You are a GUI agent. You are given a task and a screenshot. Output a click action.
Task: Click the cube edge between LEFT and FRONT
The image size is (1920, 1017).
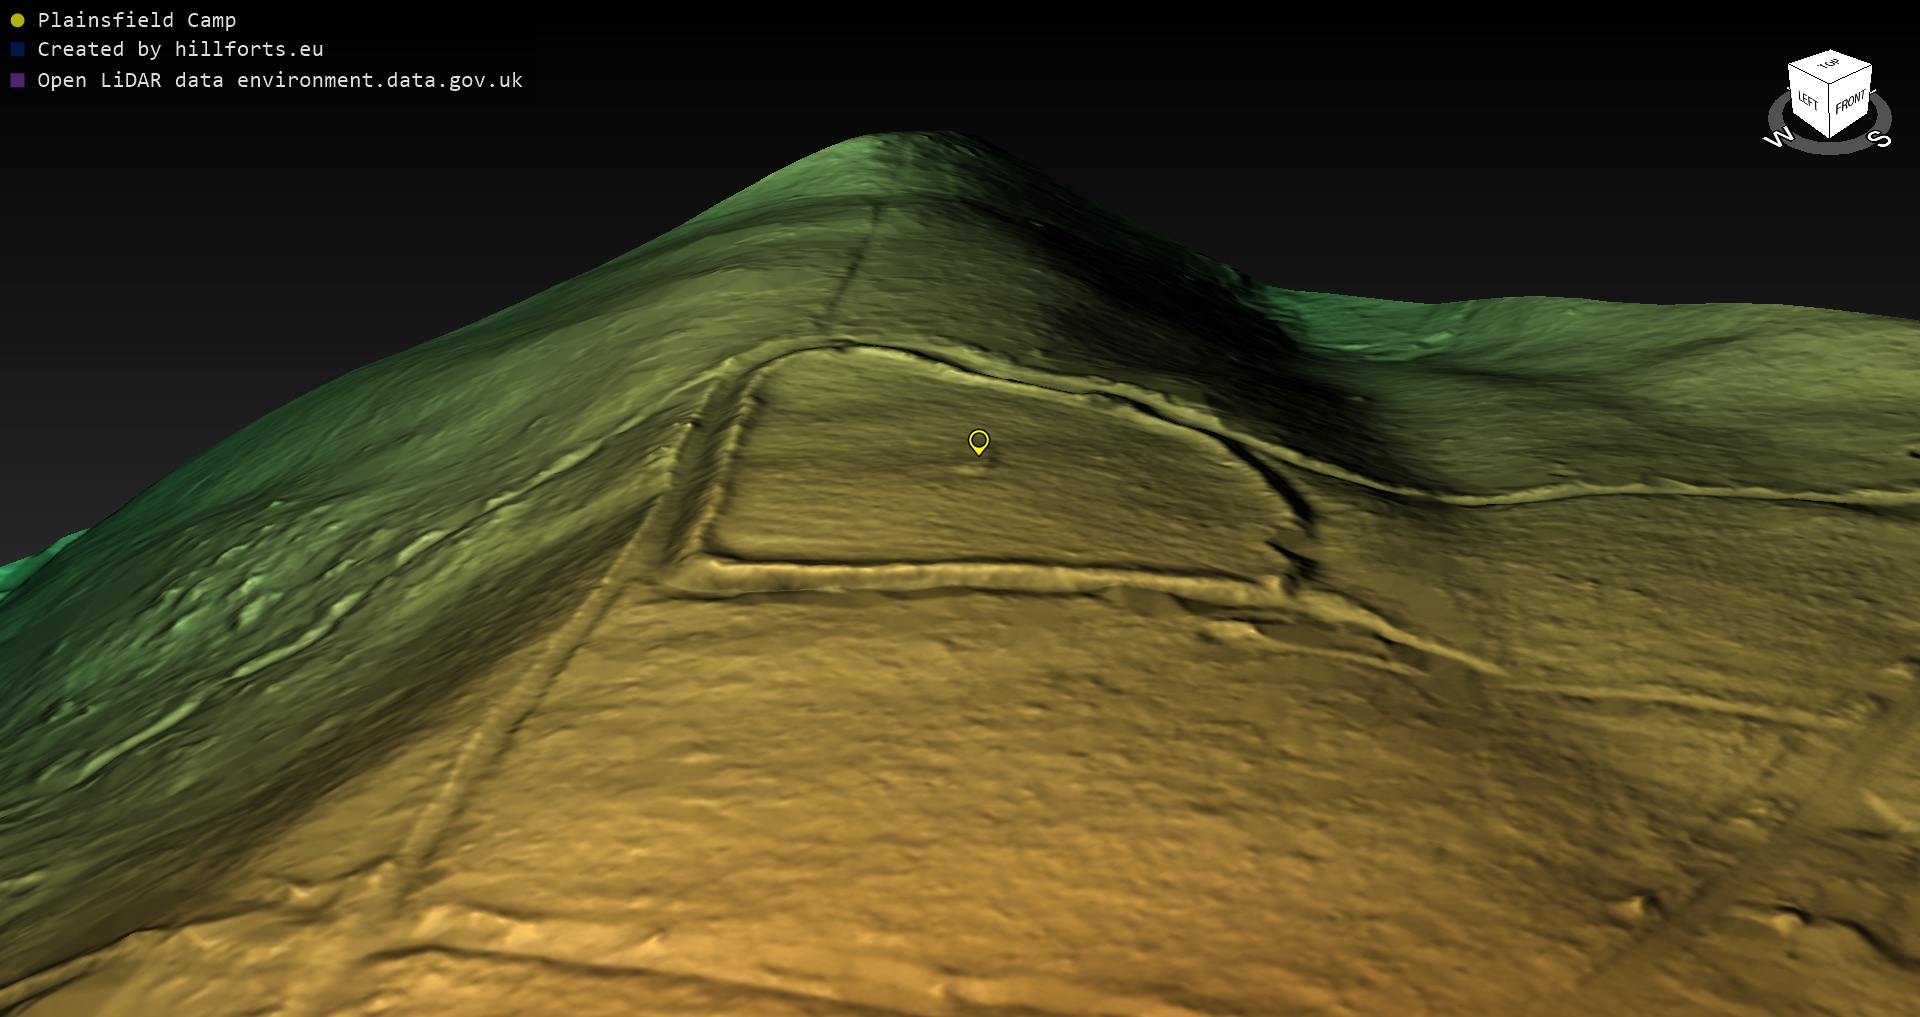(1830, 113)
